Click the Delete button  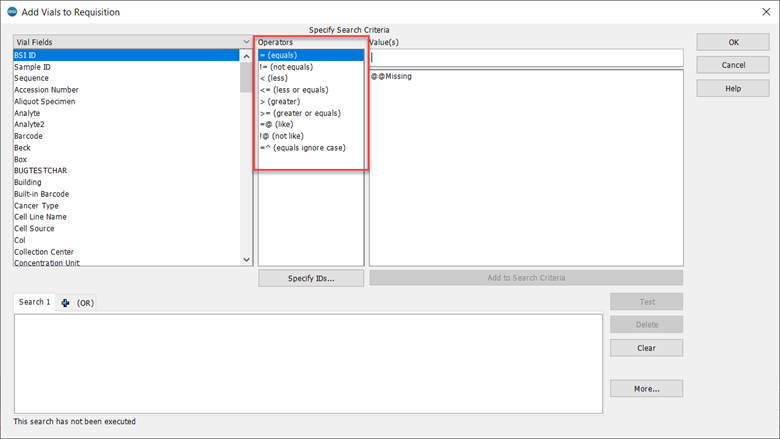[x=647, y=325]
